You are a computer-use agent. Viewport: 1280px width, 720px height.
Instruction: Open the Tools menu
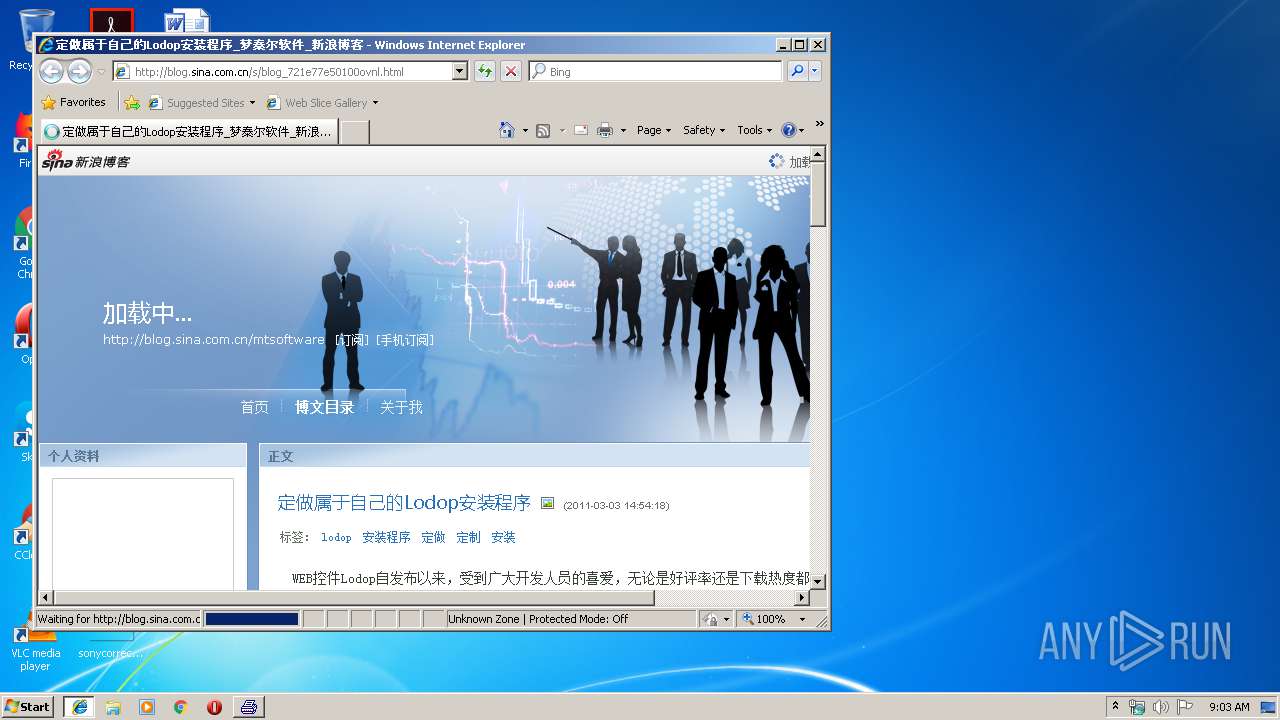[755, 130]
